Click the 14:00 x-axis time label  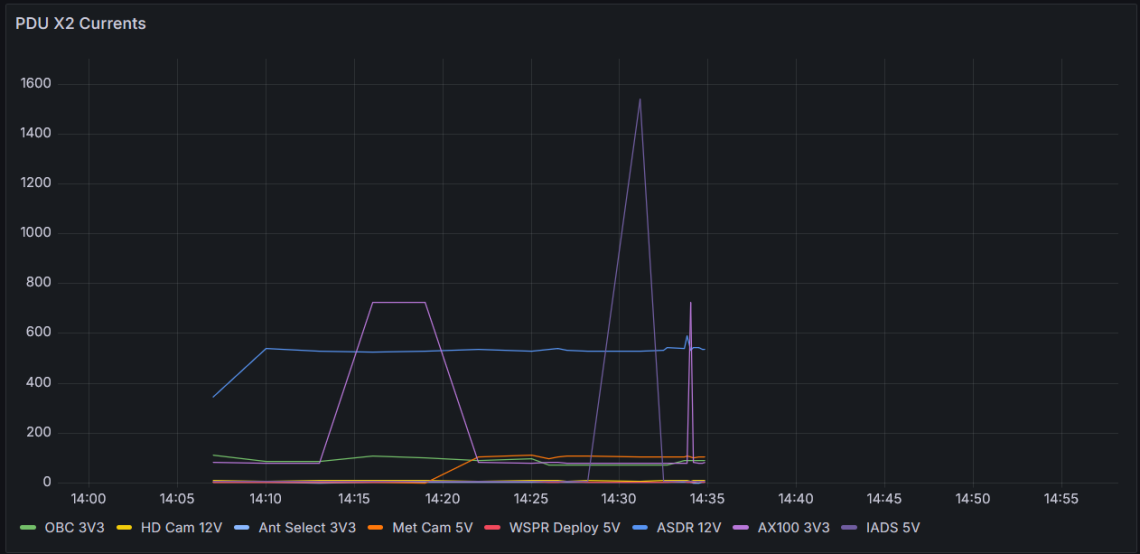pos(89,500)
